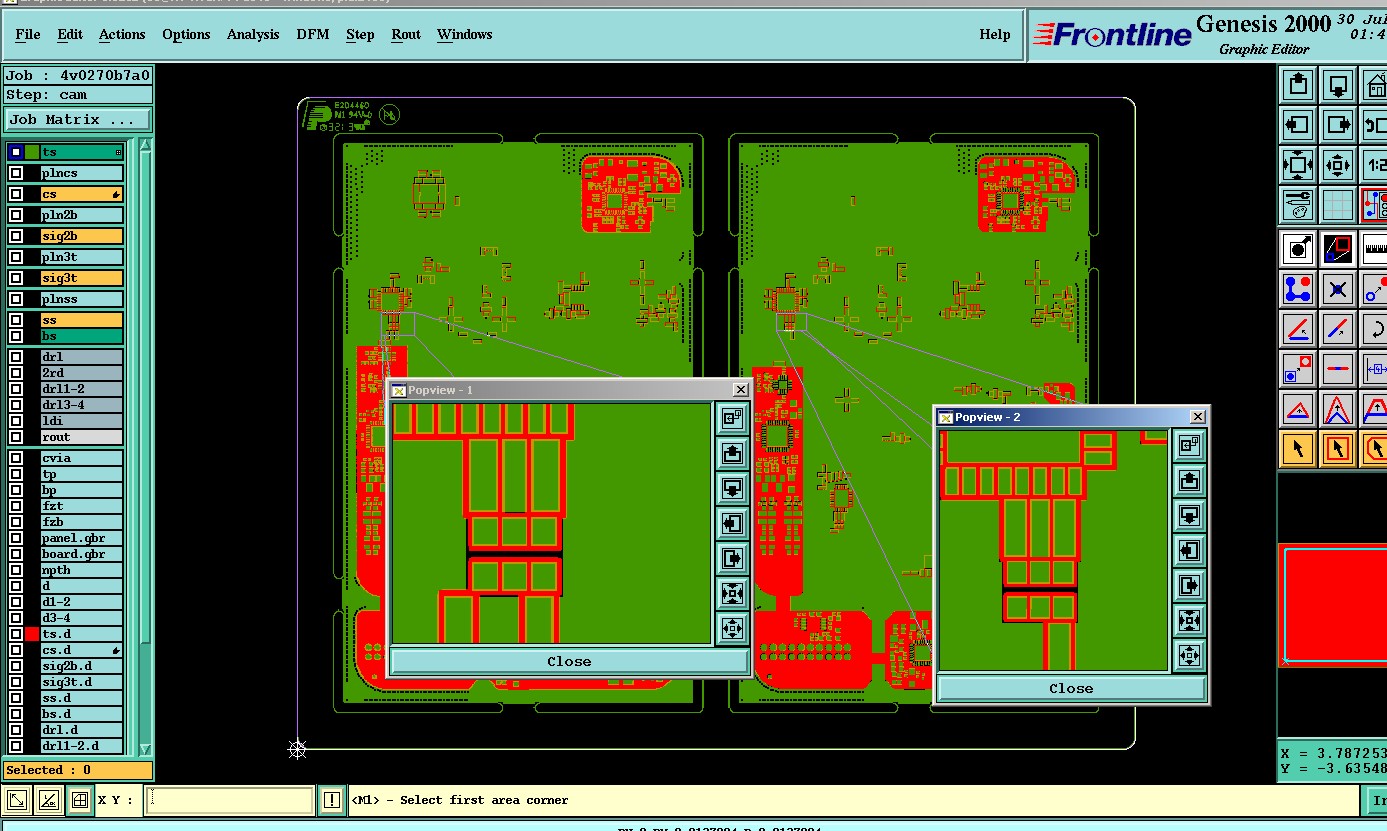Click the pan left icon in main toolbar

(x=1298, y=125)
